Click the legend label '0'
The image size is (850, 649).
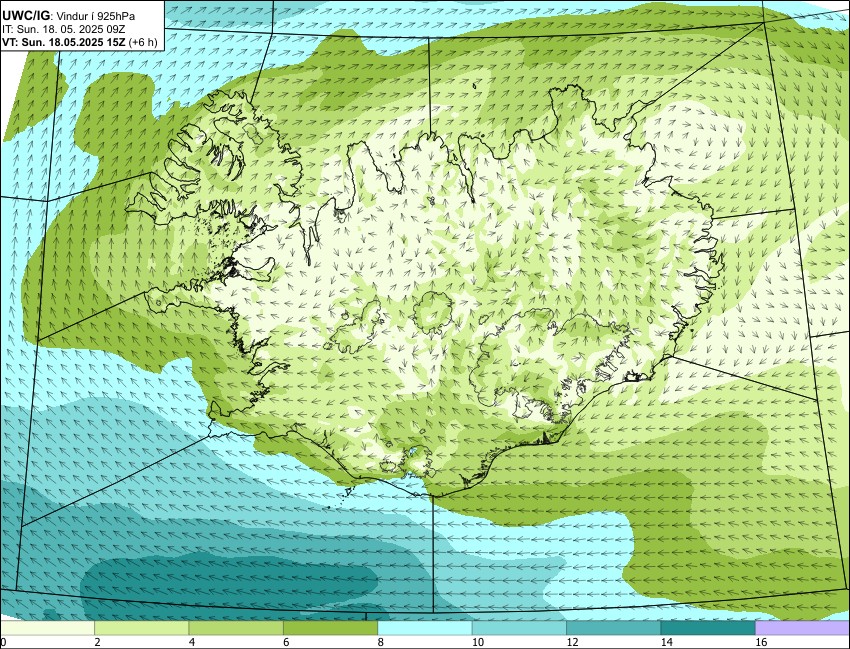pyautogui.click(x=3, y=642)
